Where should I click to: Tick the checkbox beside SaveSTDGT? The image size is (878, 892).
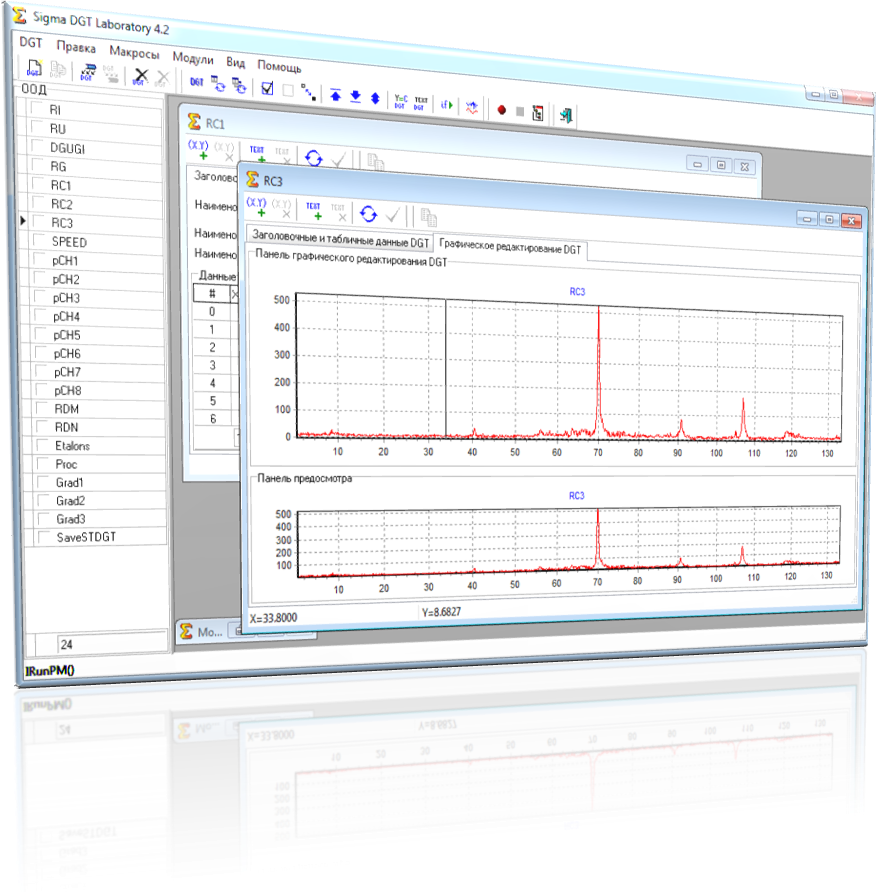pyautogui.click(x=44, y=536)
